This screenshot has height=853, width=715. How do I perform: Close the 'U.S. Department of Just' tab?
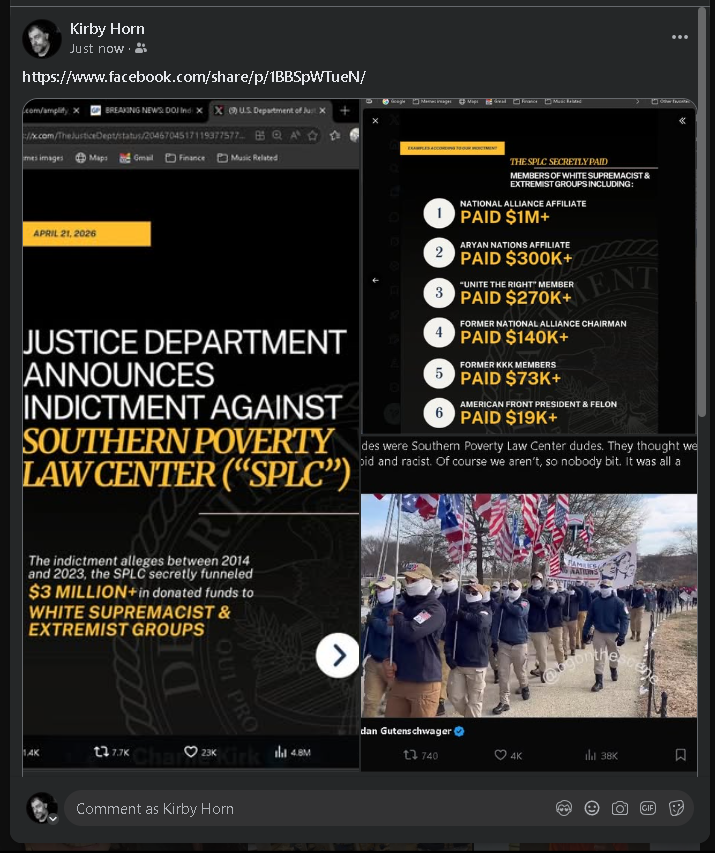(323, 110)
